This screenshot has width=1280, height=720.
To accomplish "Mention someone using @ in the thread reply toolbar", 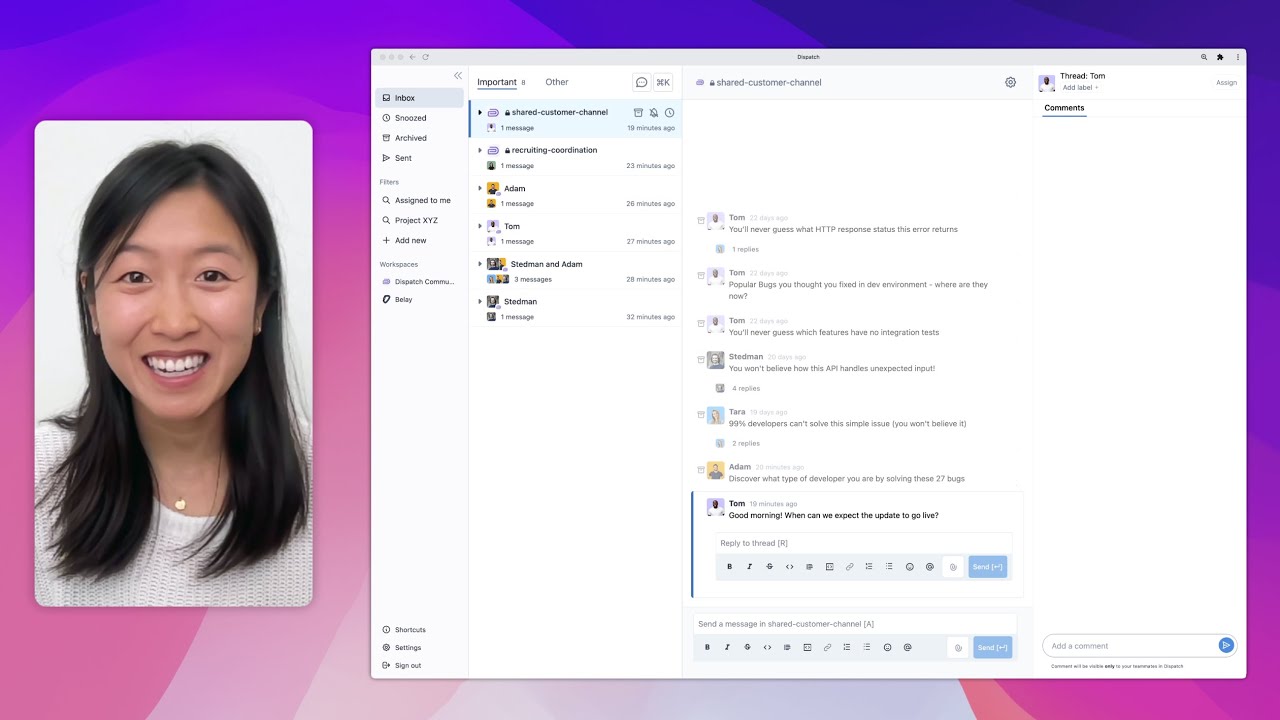I will pos(930,567).
